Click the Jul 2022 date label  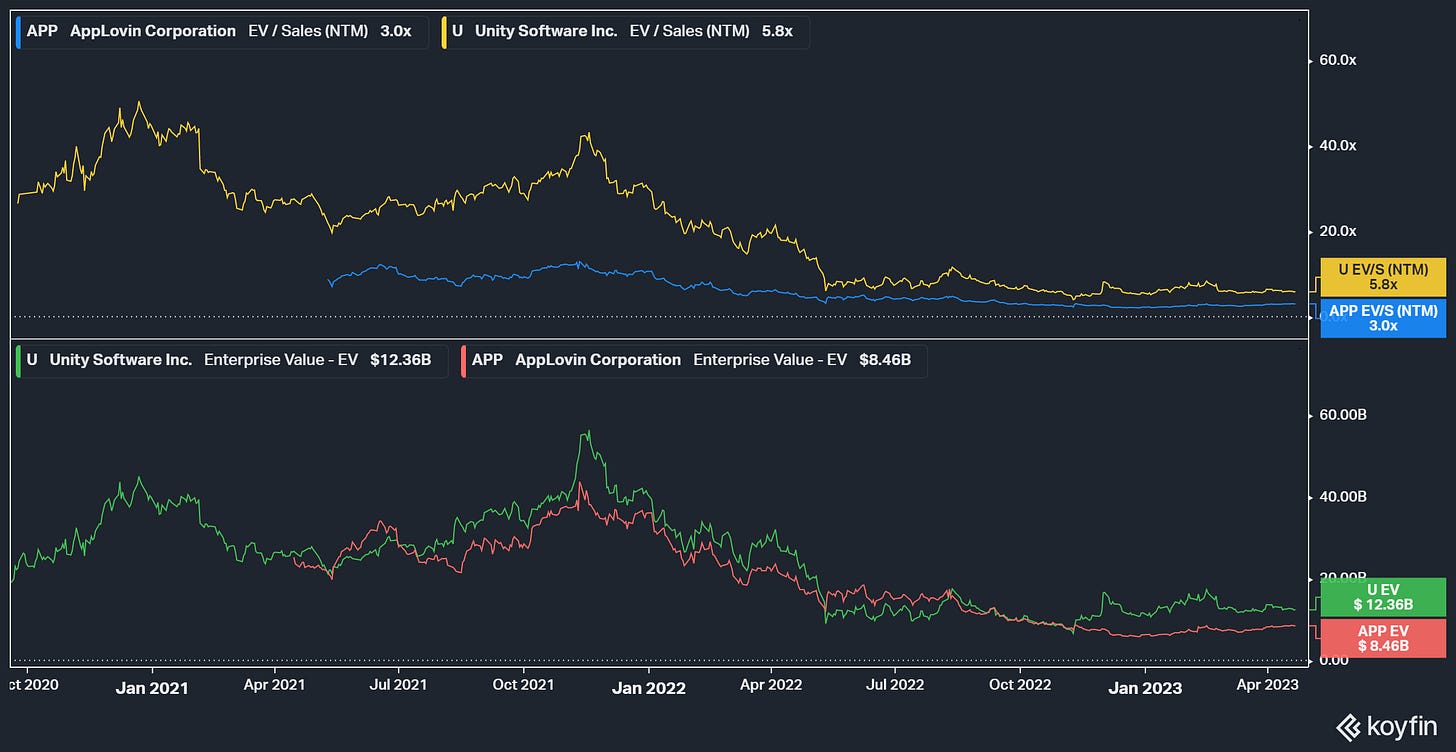(894, 685)
